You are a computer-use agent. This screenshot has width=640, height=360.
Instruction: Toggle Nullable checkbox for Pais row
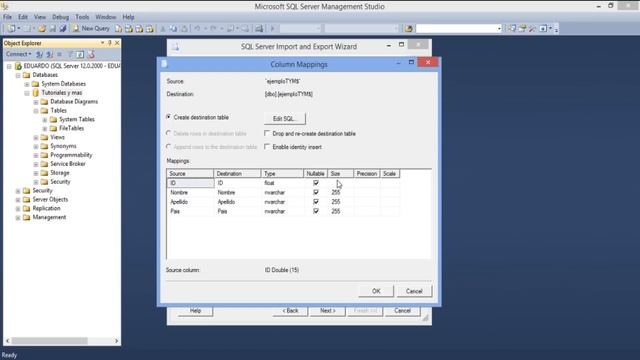click(x=316, y=211)
